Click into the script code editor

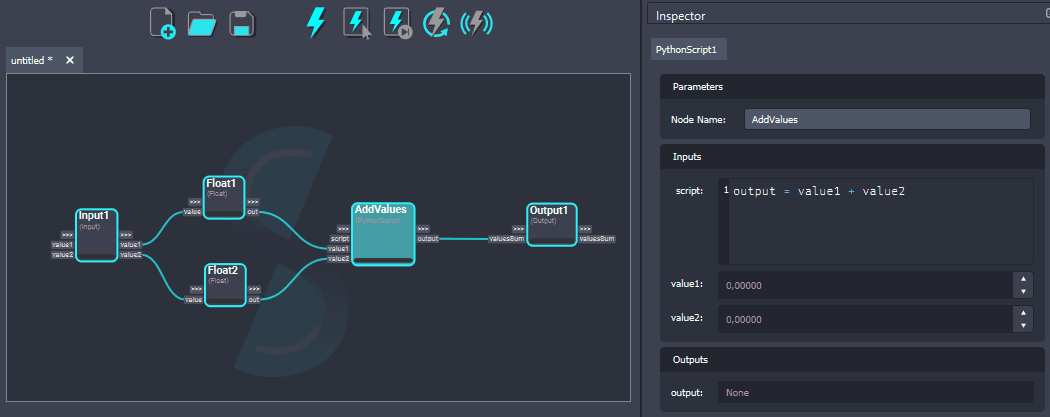(x=880, y=220)
